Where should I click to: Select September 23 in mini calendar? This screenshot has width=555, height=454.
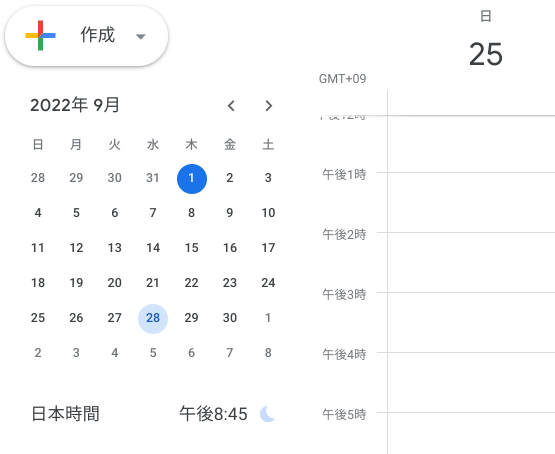pos(230,283)
